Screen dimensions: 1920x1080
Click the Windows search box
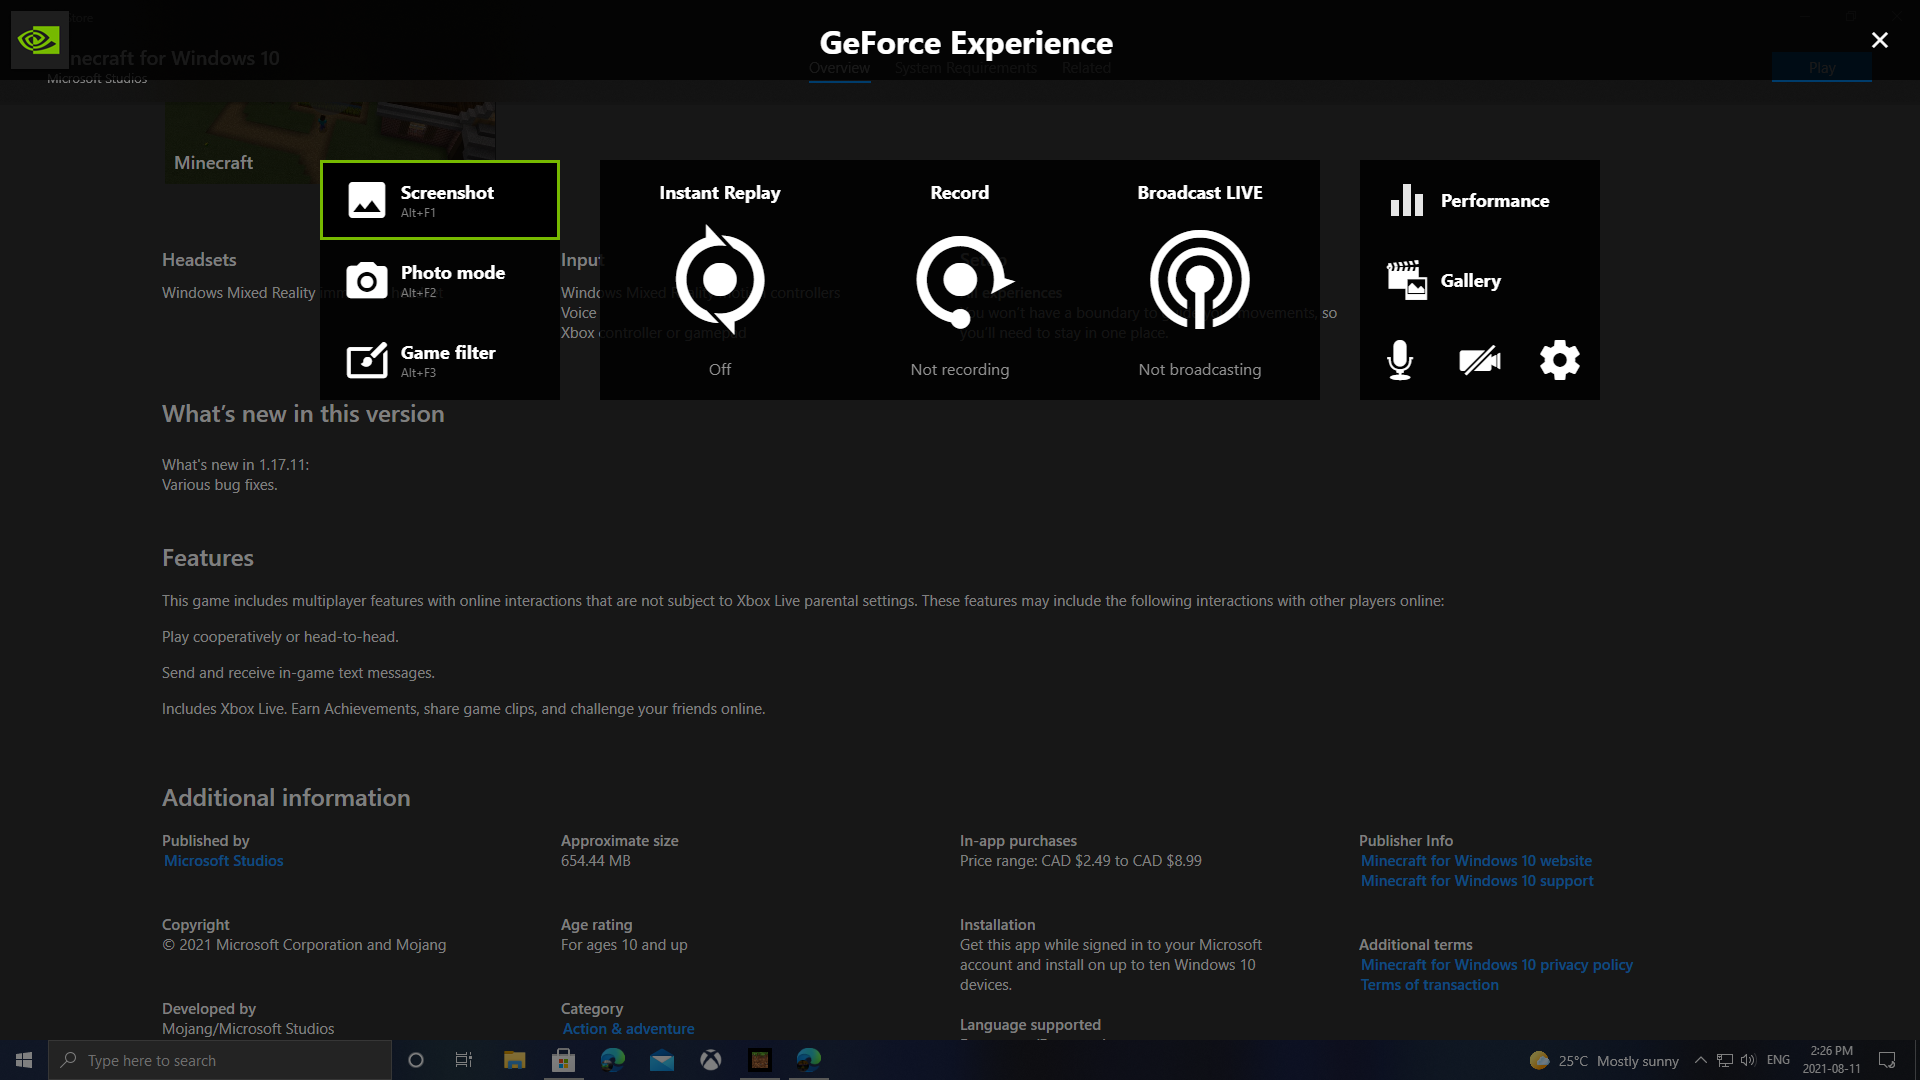[x=220, y=1060]
